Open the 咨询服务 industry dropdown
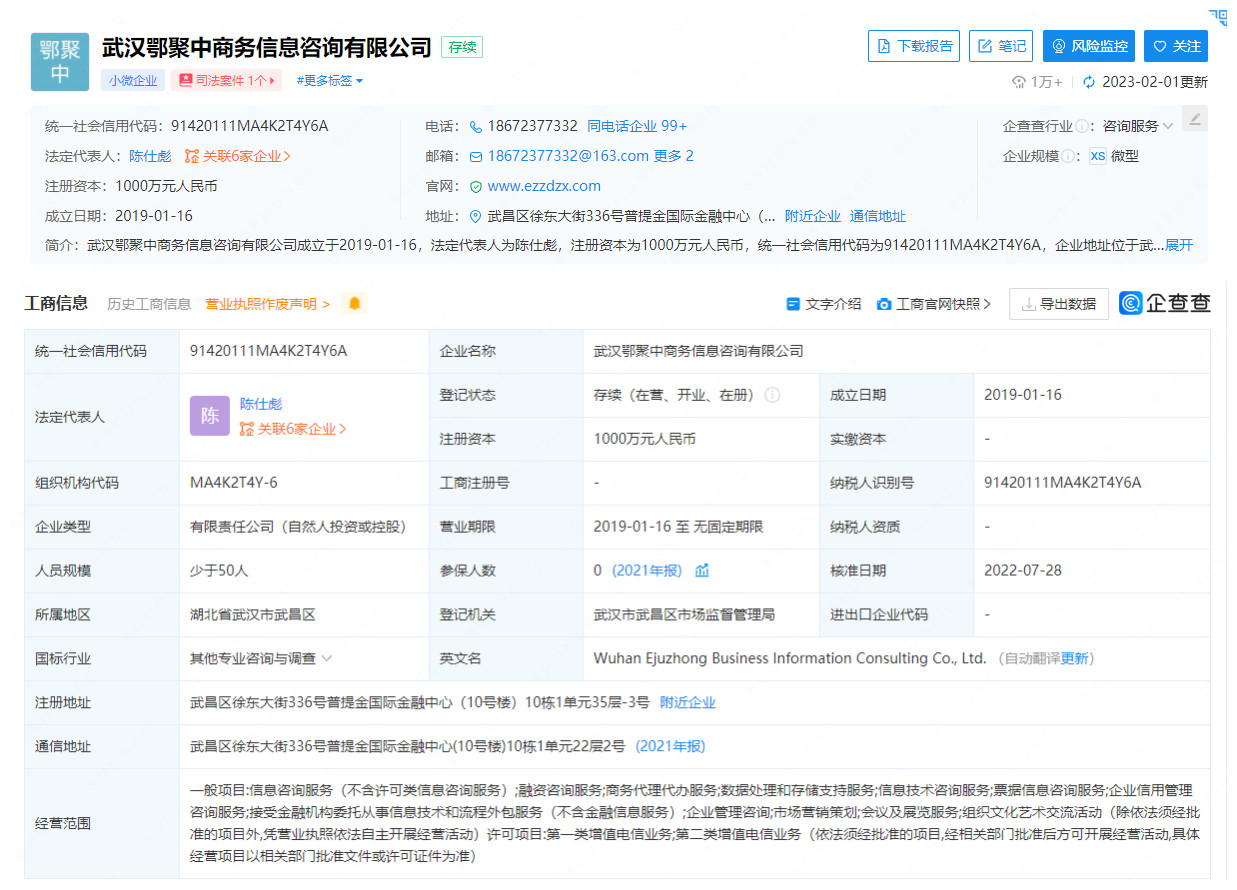 pyautogui.click(x=1138, y=126)
